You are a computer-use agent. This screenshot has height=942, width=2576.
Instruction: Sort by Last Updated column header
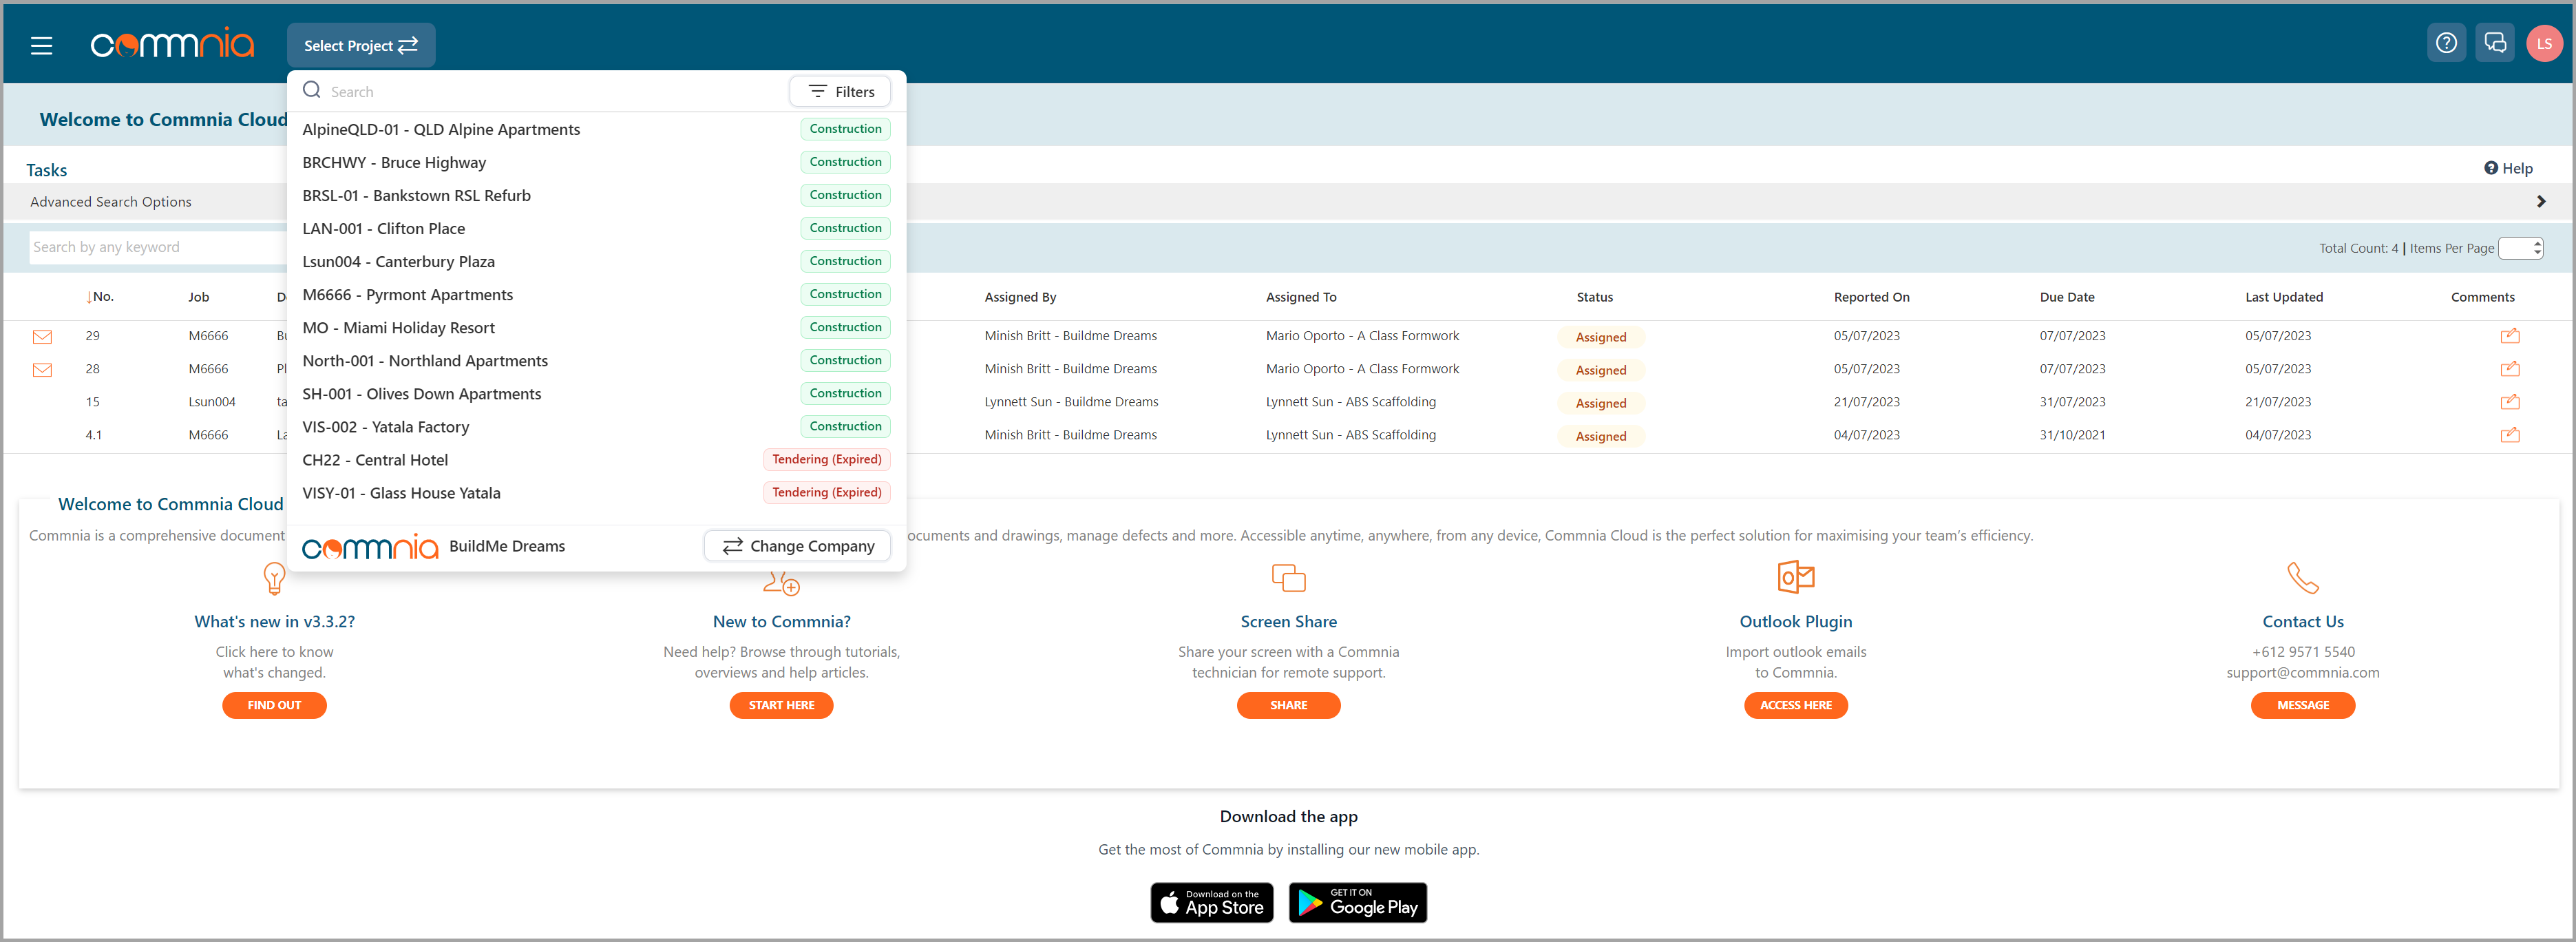click(x=2284, y=297)
